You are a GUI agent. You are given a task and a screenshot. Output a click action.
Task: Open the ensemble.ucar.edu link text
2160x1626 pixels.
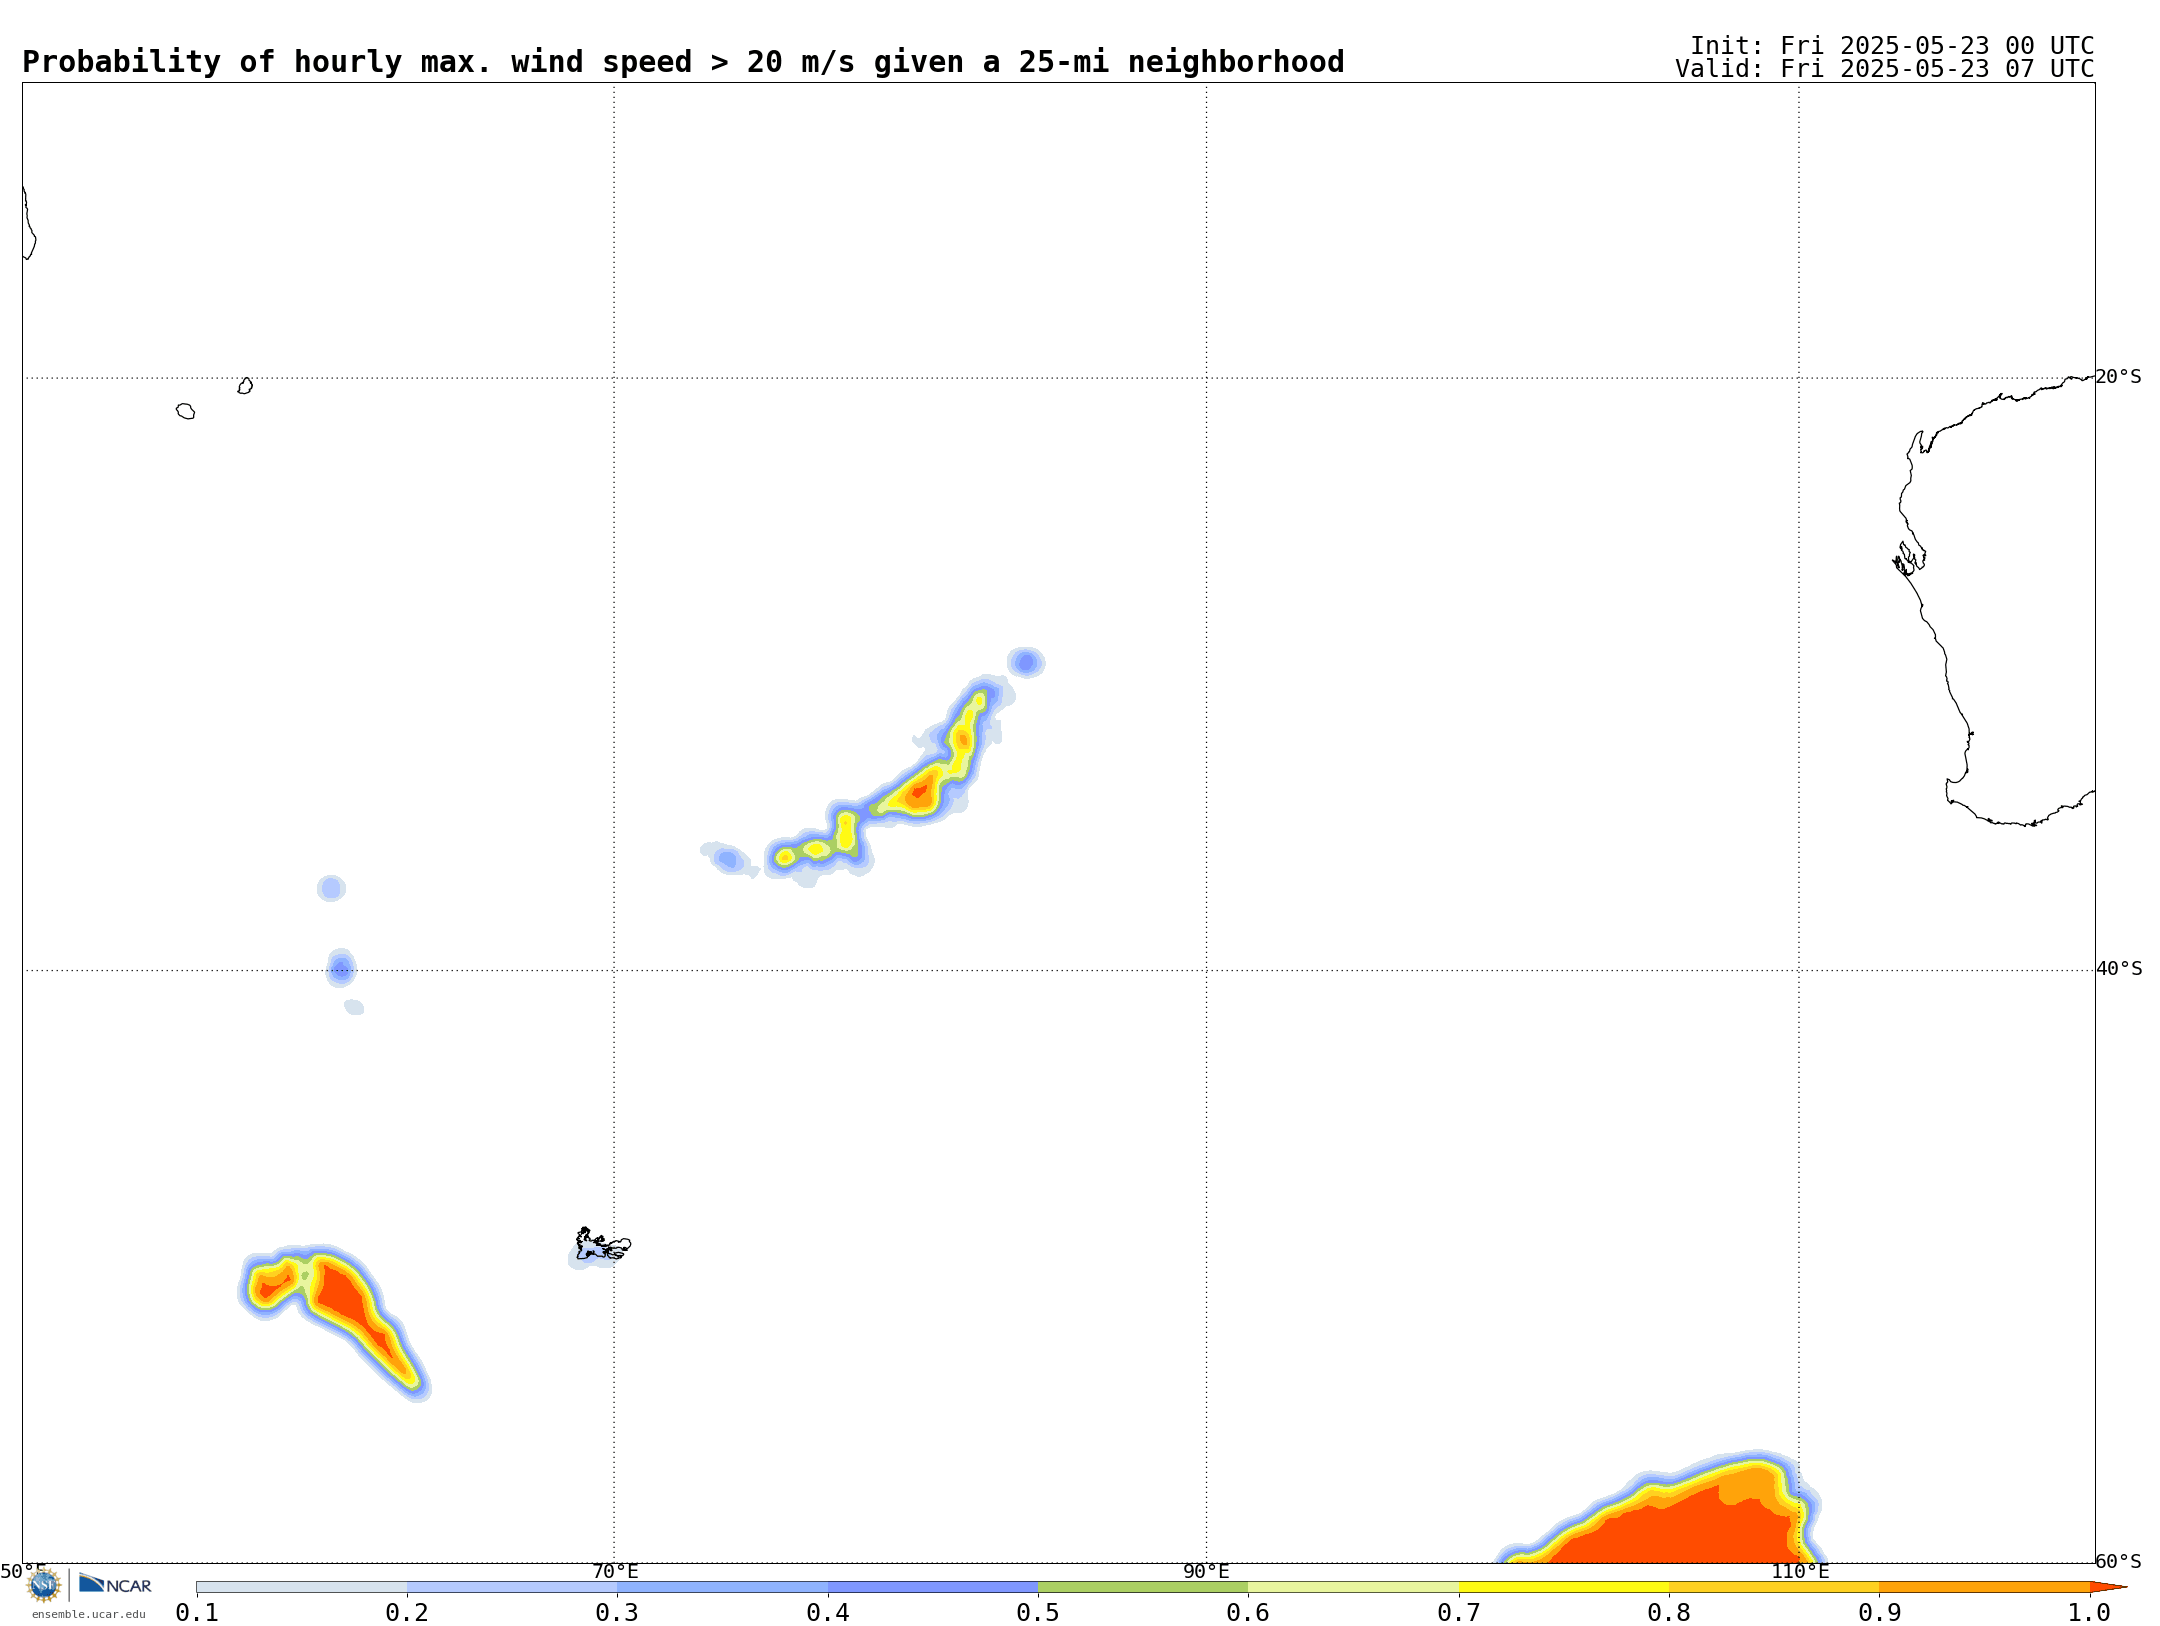click(88, 1614)
